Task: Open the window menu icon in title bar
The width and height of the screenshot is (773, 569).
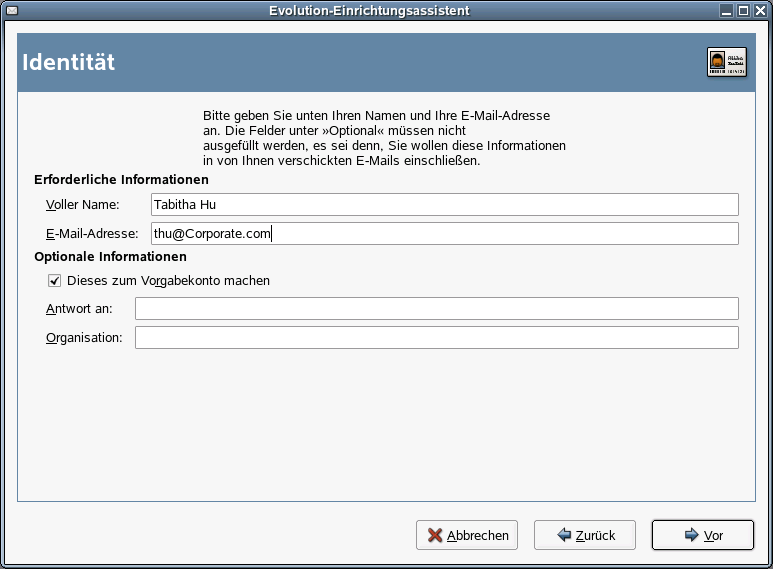Action: point(12,10)
